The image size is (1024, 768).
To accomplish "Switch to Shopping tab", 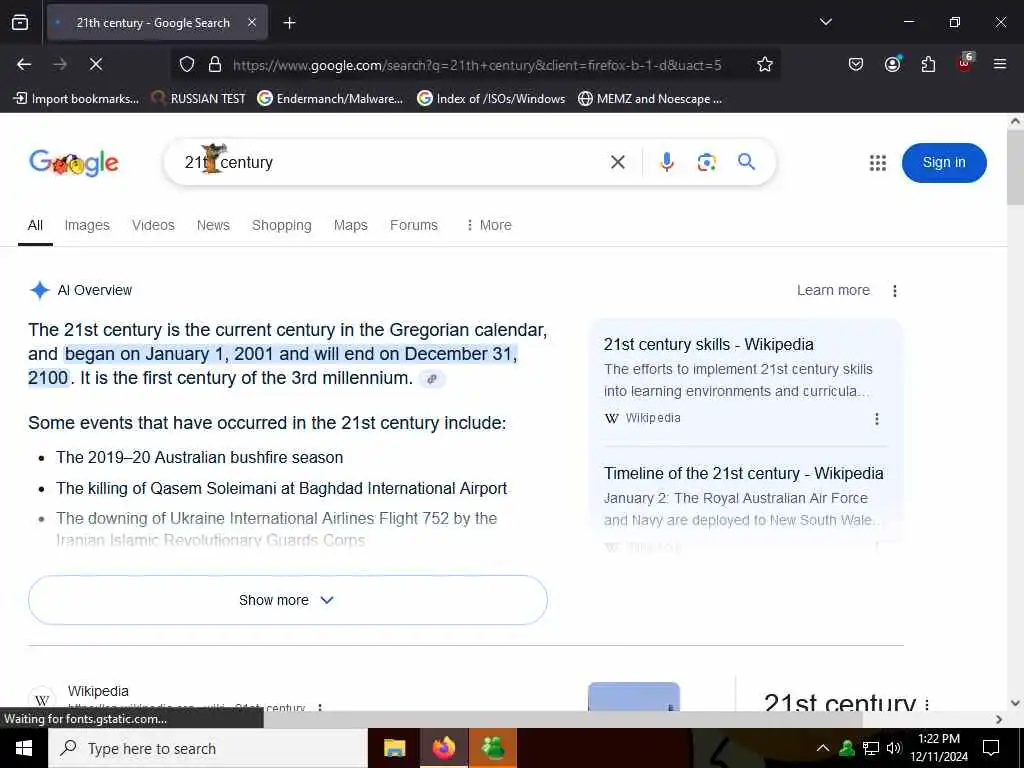I will (x=281, y=225).
